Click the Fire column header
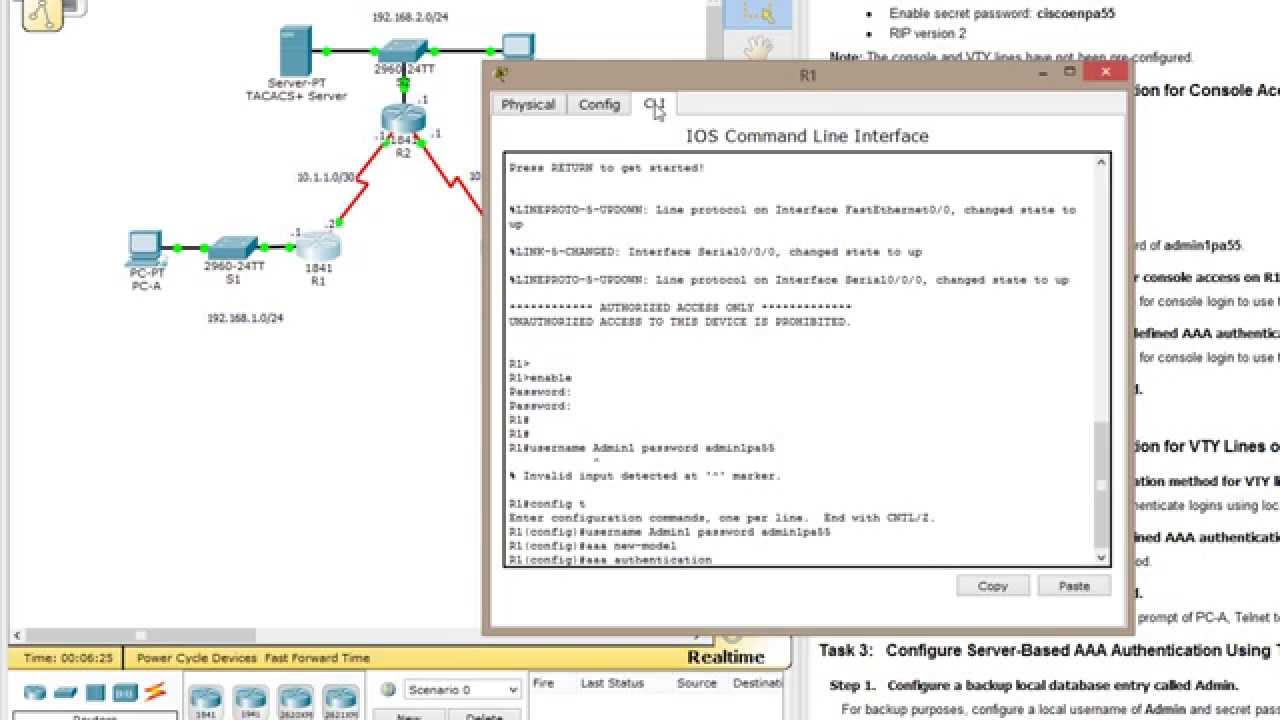 [x=543, y=683]
